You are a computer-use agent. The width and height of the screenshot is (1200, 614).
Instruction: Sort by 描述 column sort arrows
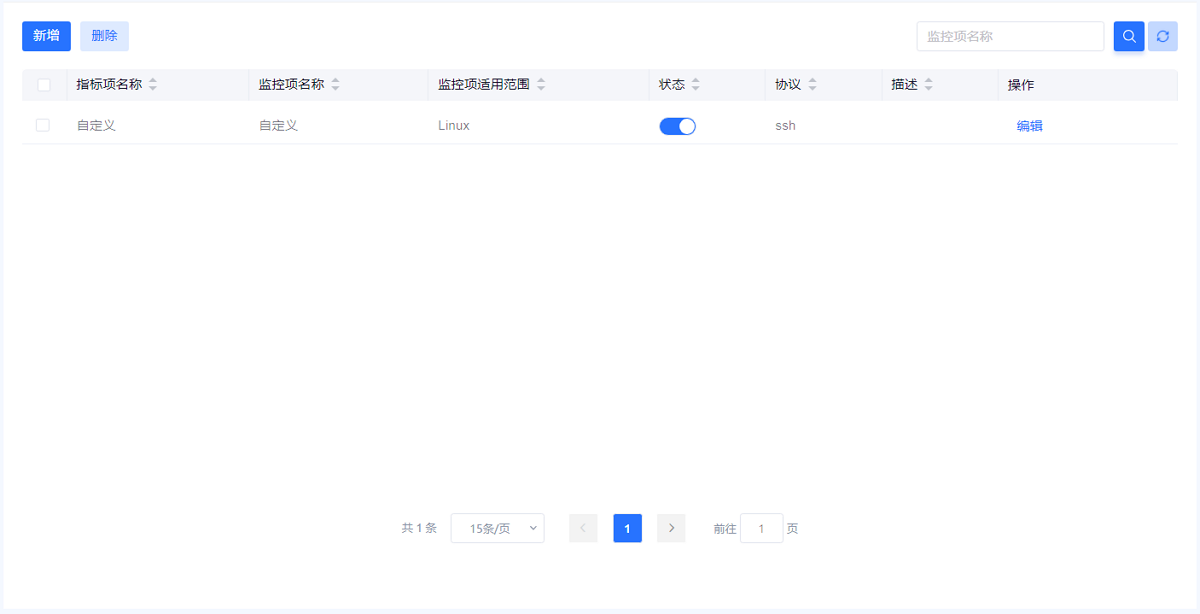tap(928, 85)
